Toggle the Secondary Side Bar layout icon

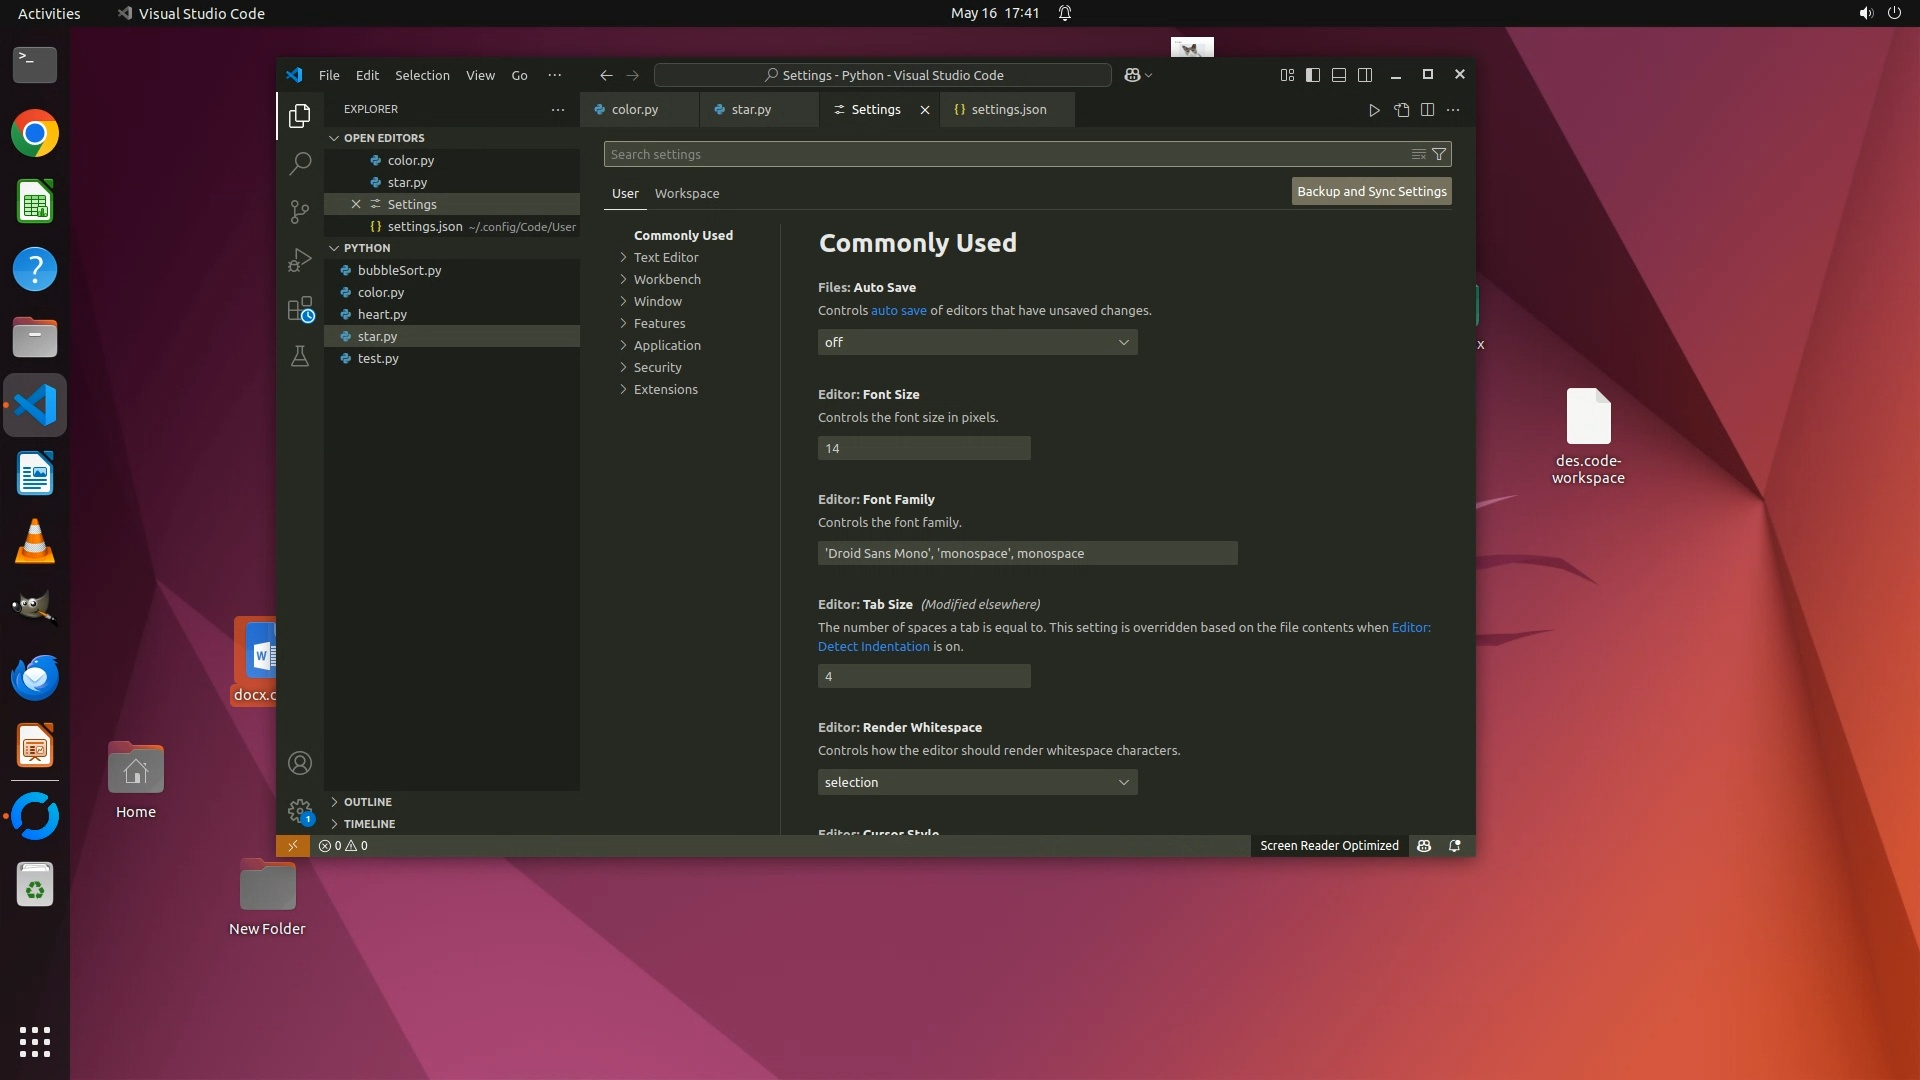[1365, 75]
